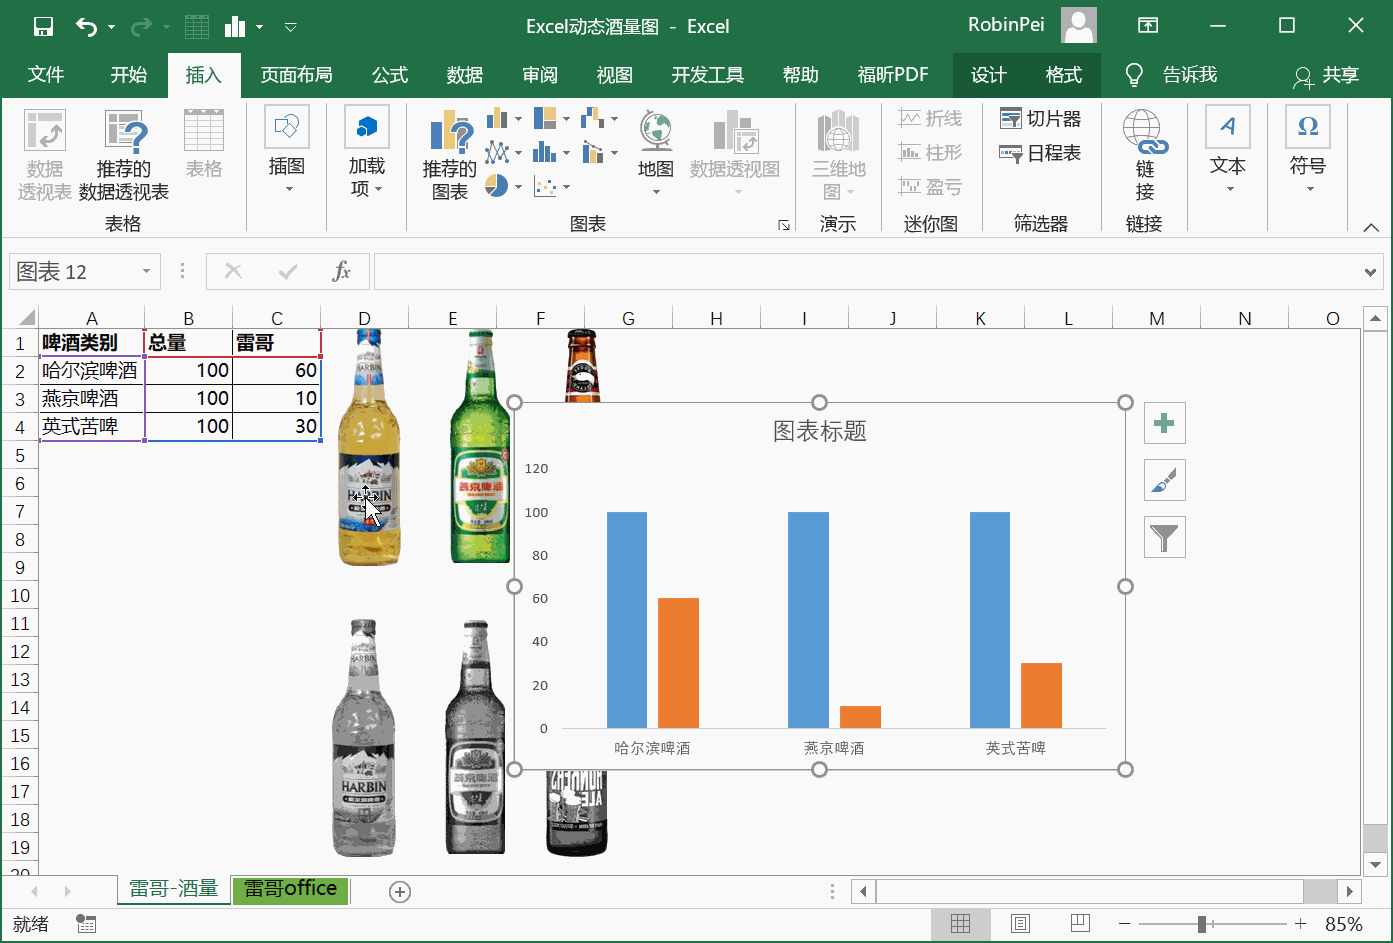The image size is (1393, 943).
Task: Switch to Normal view
Action: (960, 924)
